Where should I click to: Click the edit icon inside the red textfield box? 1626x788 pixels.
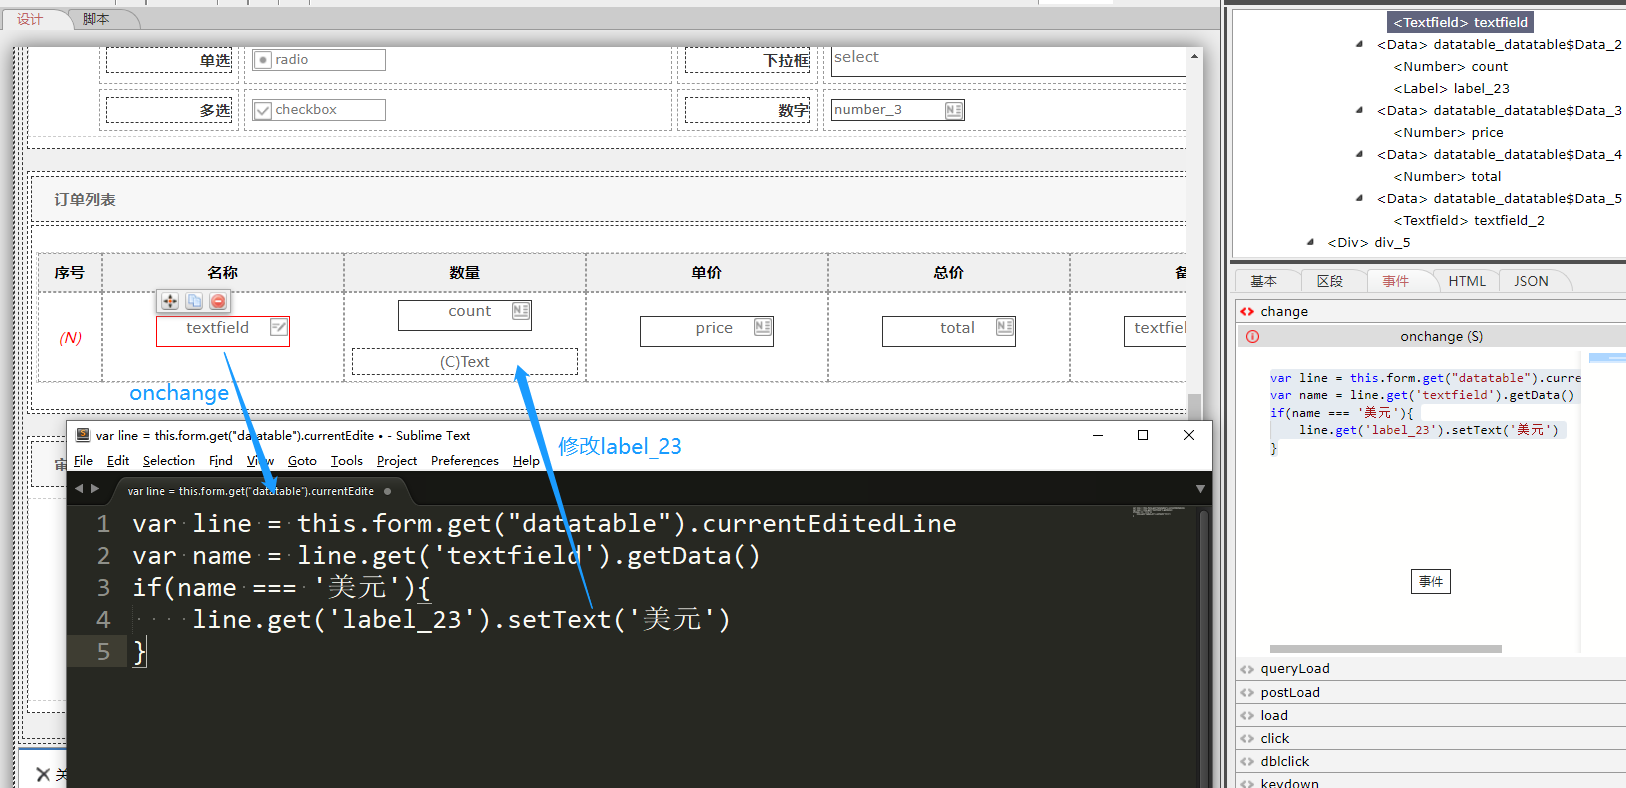click(x=279, y=327)
